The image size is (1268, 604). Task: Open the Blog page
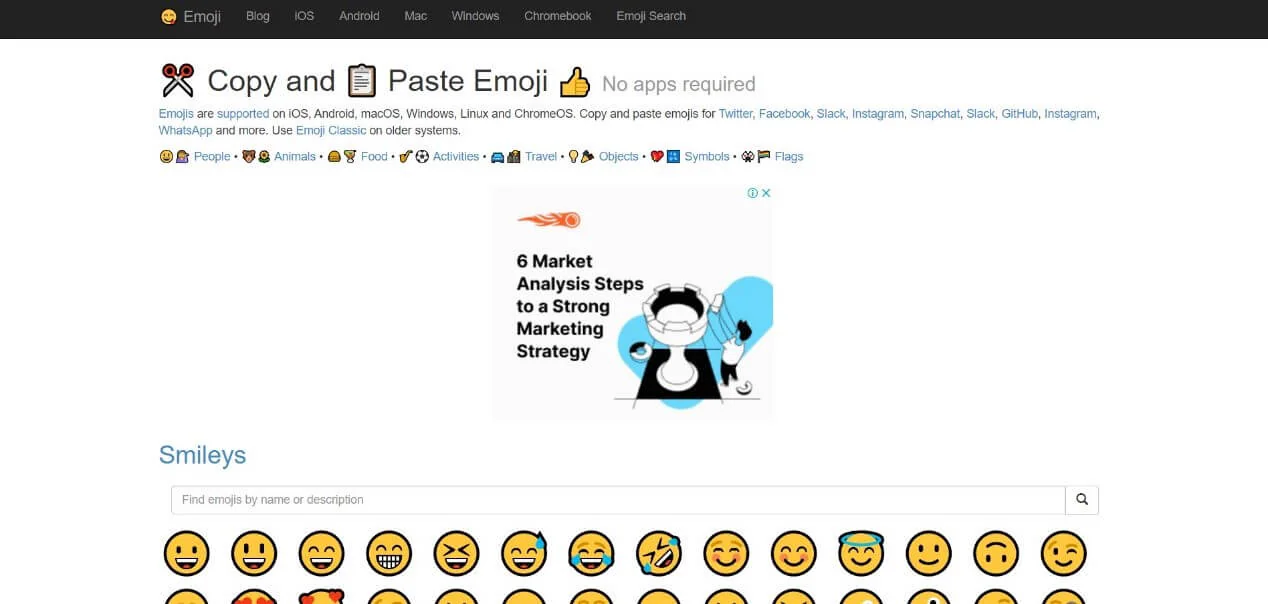[258, 16]
